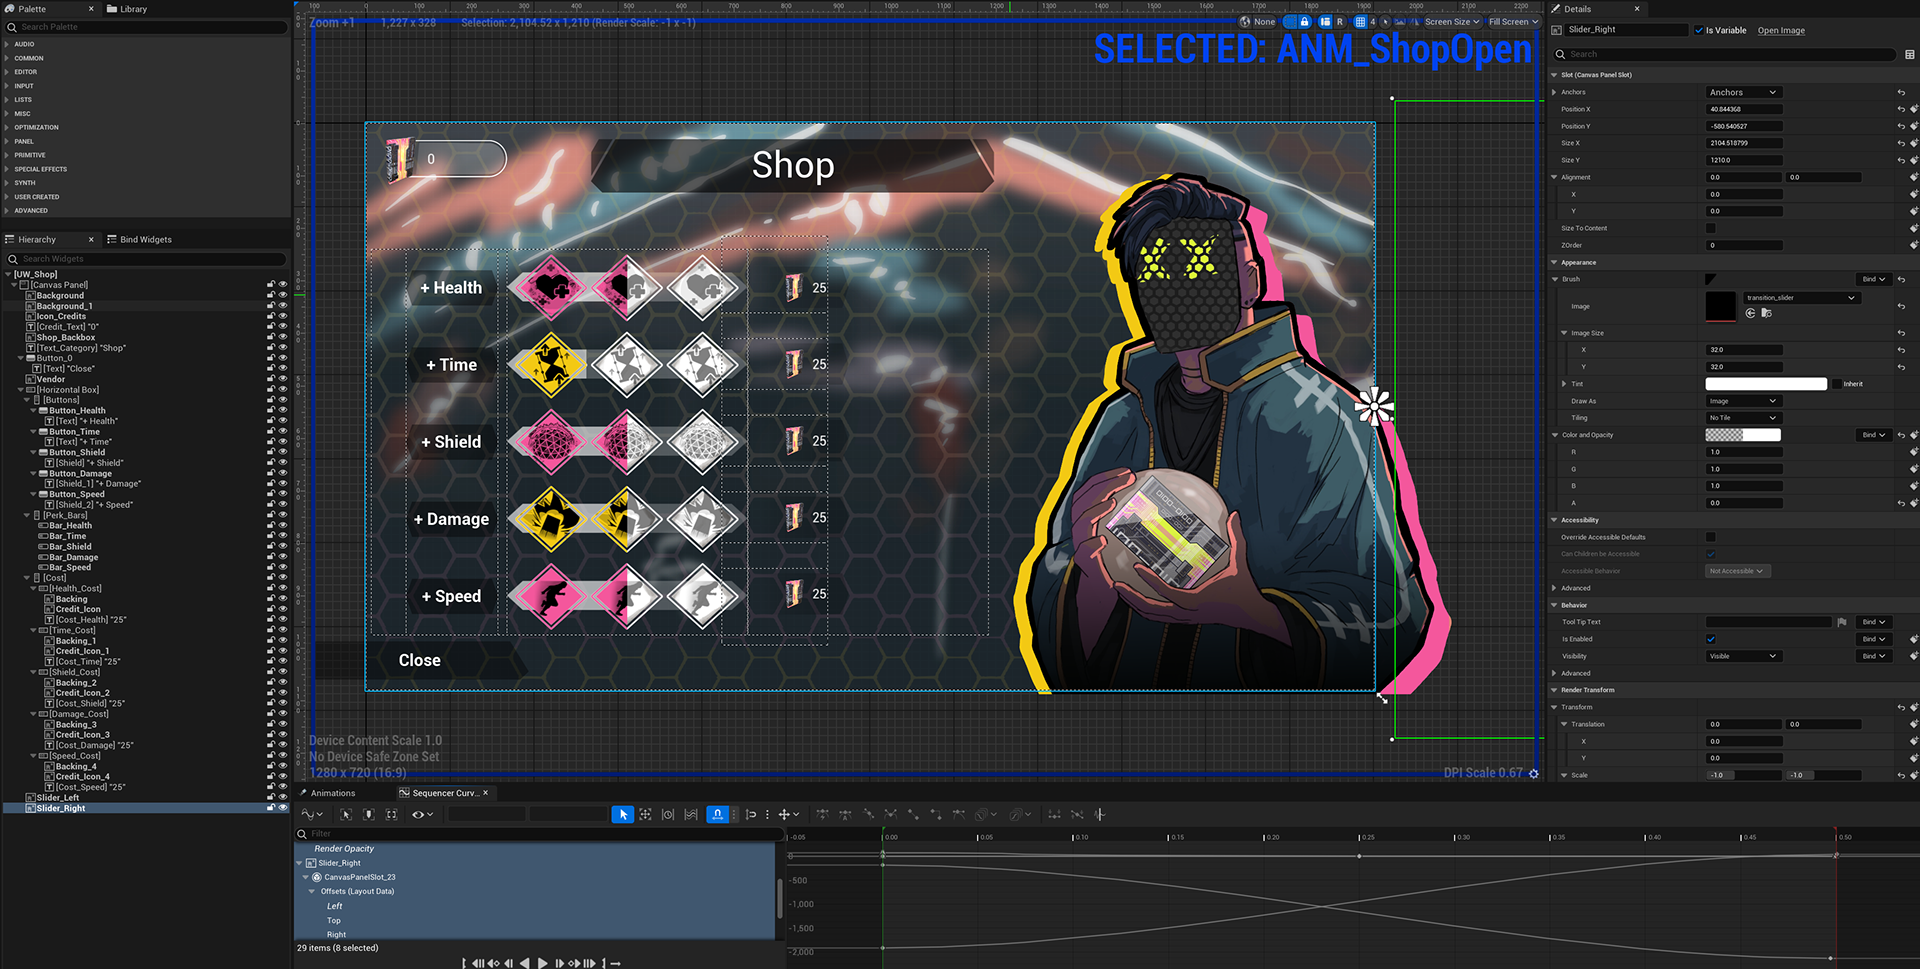The image size is (1920, 969).
Task: Open the curve view mode dropdown
Action: click(x=312, y=815)
